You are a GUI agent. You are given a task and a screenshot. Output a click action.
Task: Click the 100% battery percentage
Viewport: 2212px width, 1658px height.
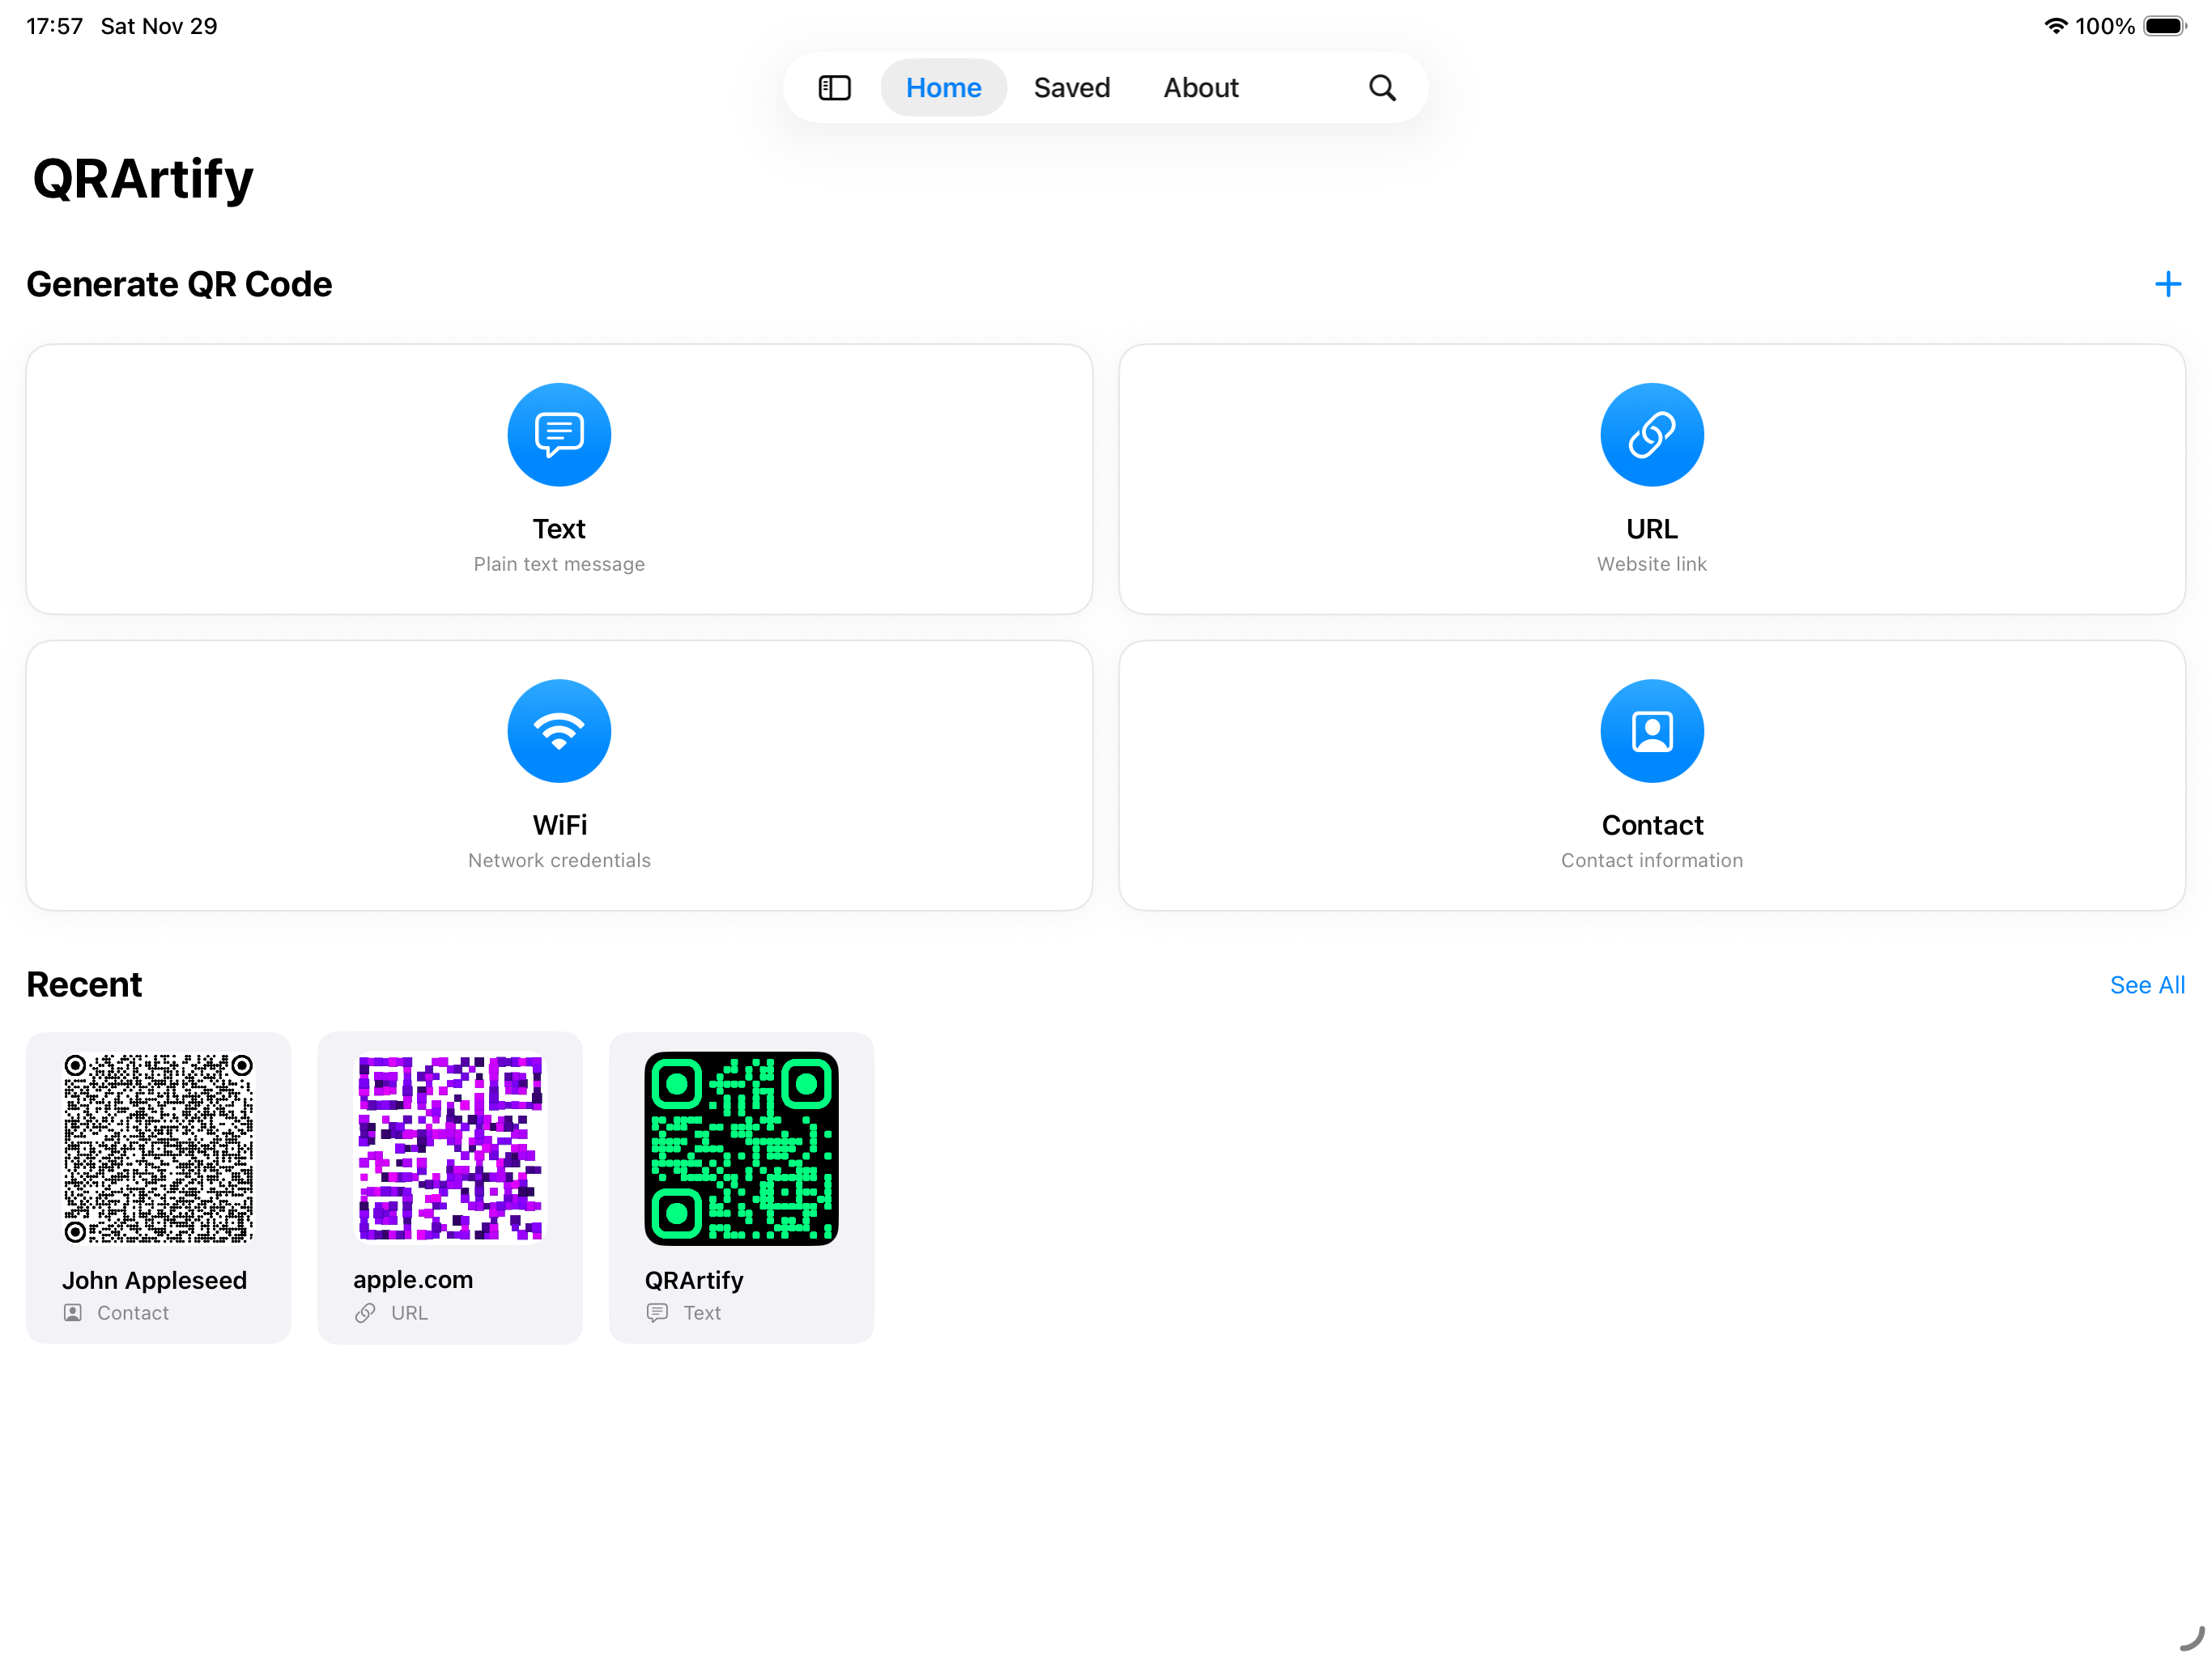(x=2104, y=26)
